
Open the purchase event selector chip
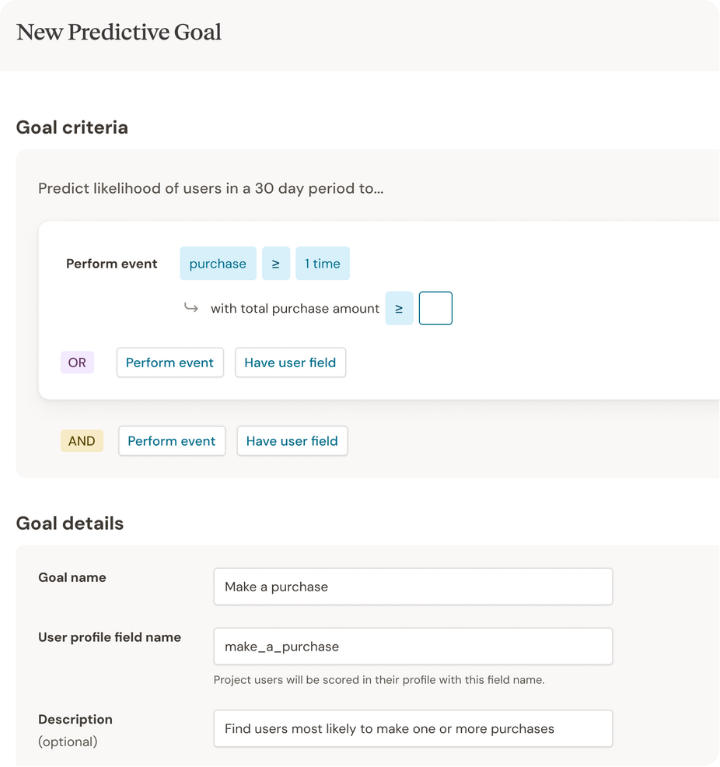[x=218, y=264]
